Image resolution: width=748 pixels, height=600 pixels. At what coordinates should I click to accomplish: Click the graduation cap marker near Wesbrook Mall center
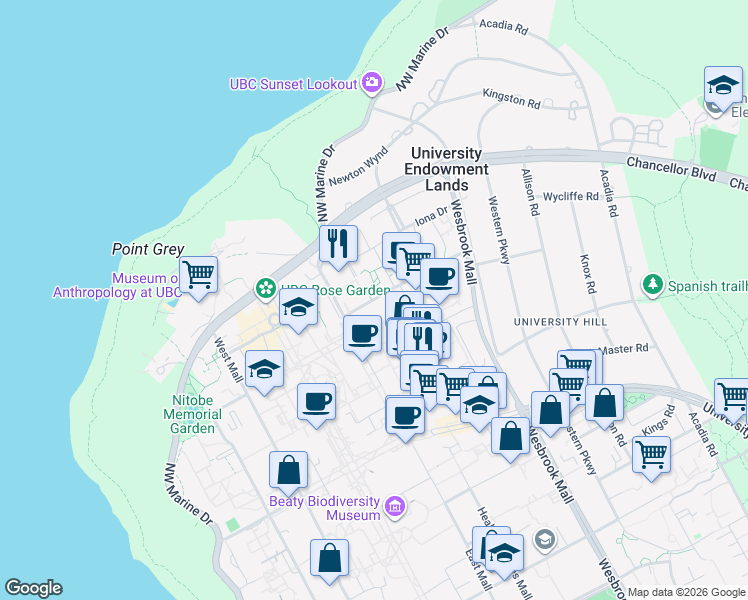coord(479,405)
